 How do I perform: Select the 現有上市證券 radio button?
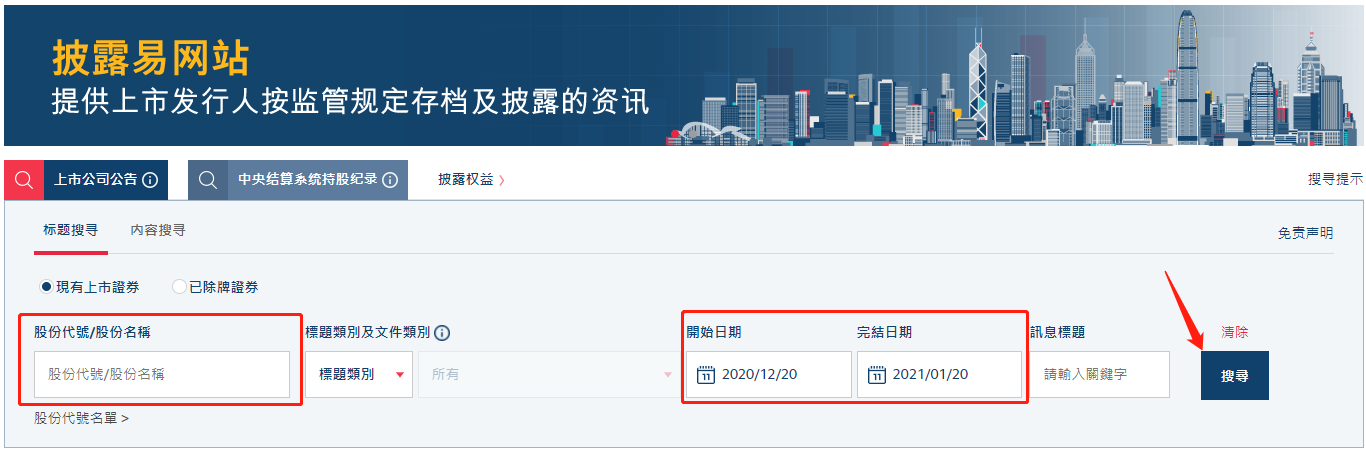pos(46,287)
